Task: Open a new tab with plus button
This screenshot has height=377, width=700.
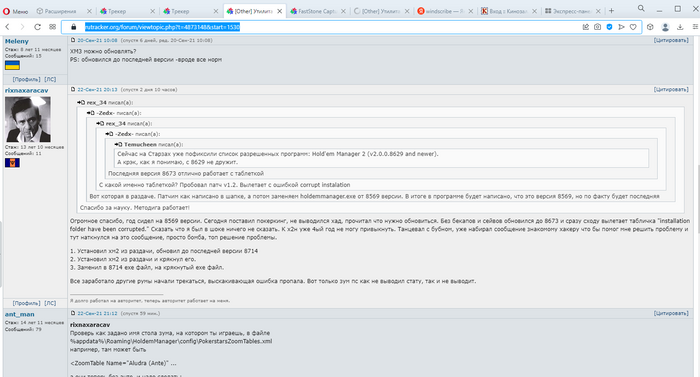Action: (x=612, y=11)
